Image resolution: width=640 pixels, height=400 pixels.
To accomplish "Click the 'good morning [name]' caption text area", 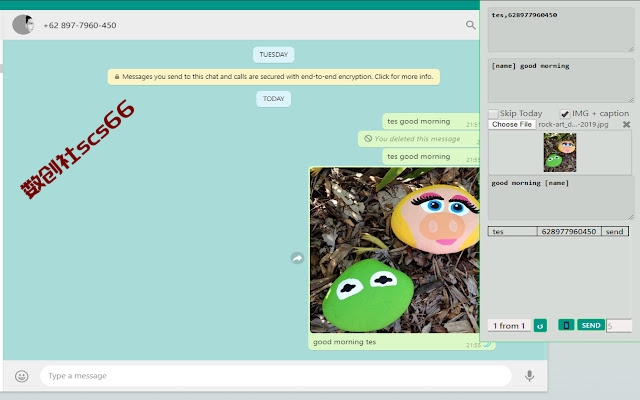I will 561,198.
